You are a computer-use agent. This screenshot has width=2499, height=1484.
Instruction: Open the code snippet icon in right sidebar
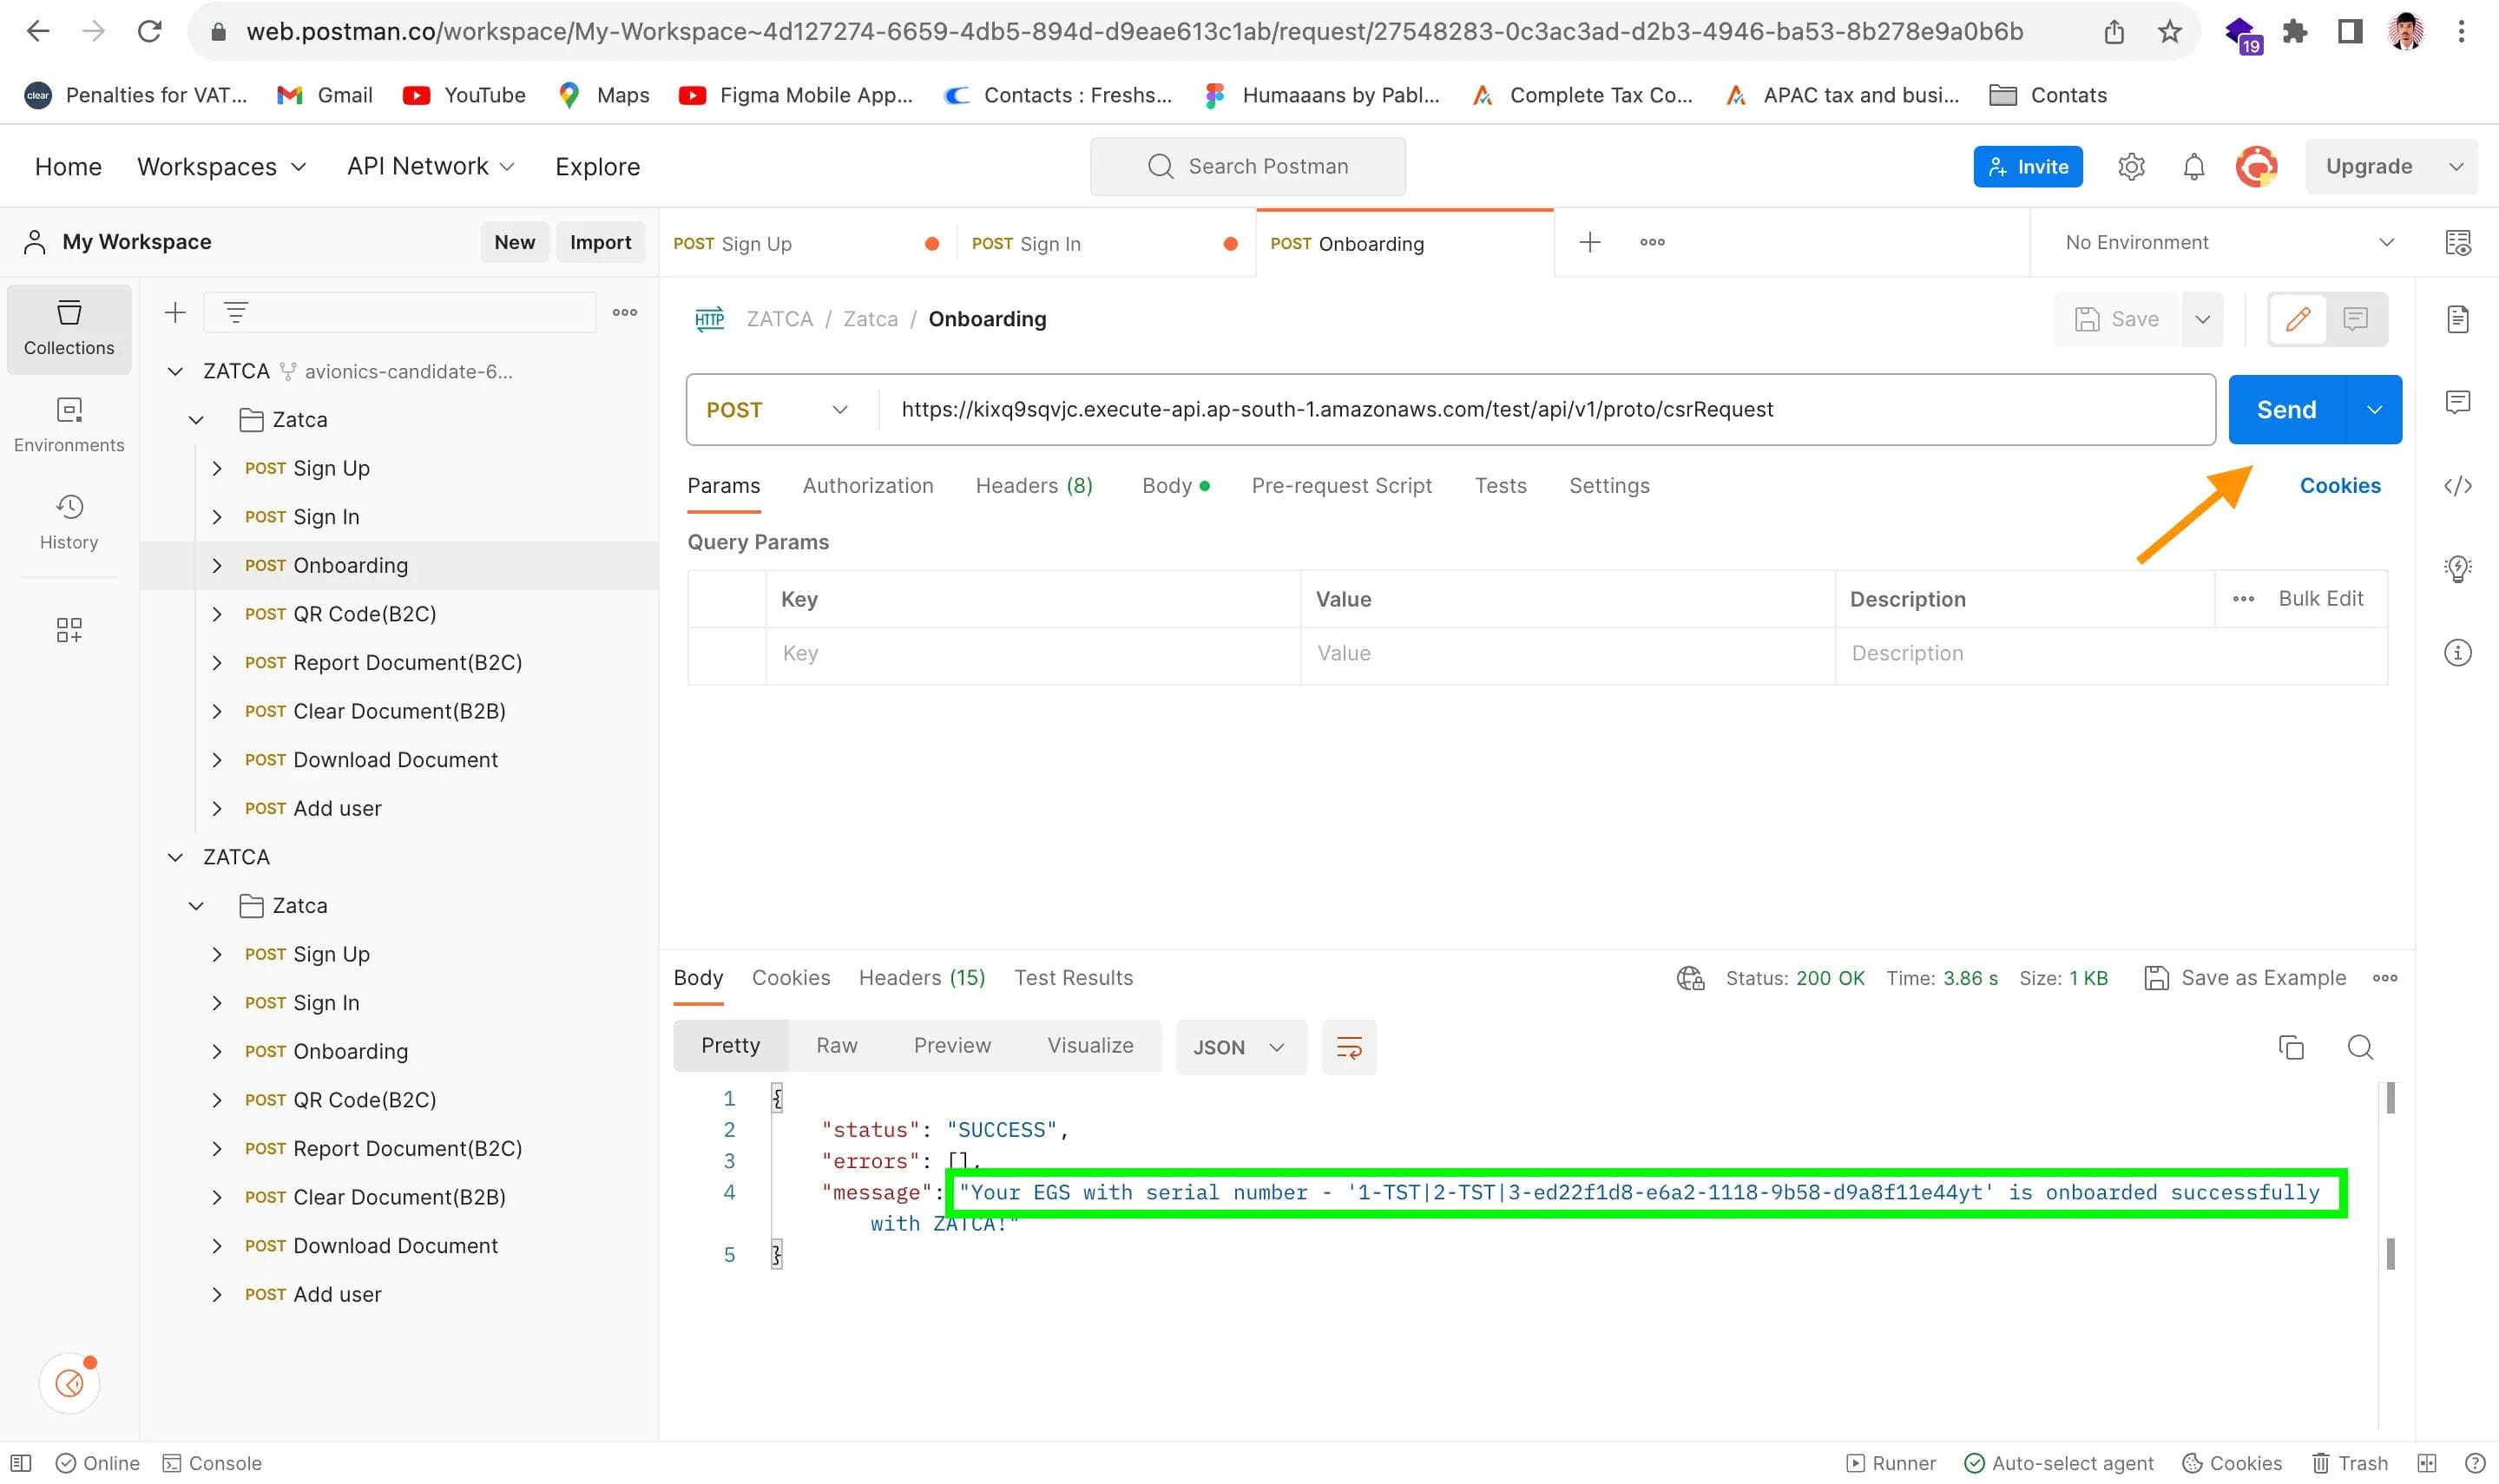[2457, 487]
